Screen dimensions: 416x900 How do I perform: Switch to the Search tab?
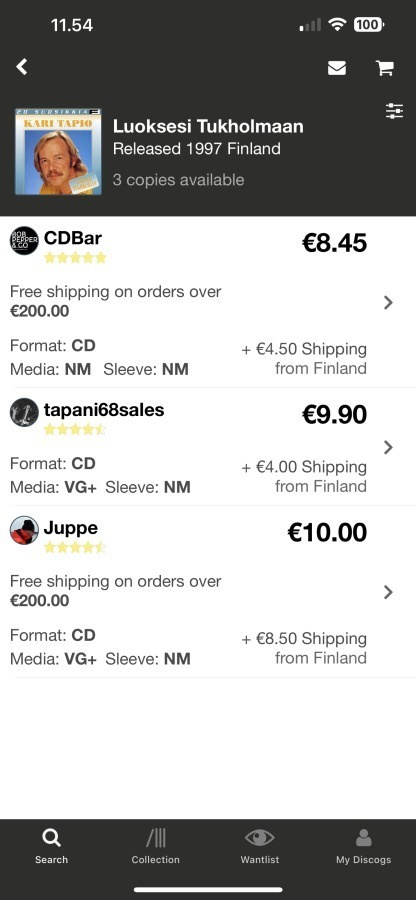51,846
